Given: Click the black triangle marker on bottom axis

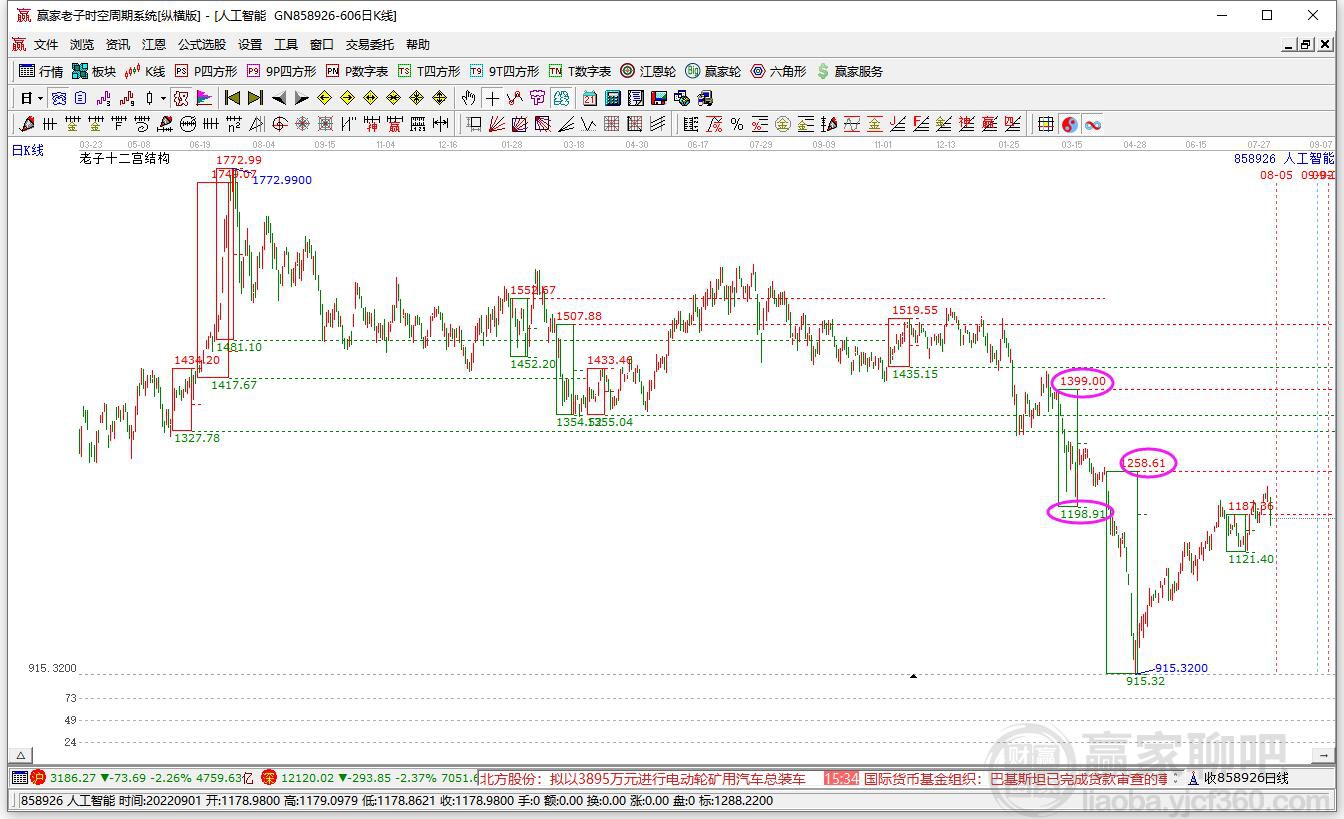Looking at the screenshot, I should 913,676.
